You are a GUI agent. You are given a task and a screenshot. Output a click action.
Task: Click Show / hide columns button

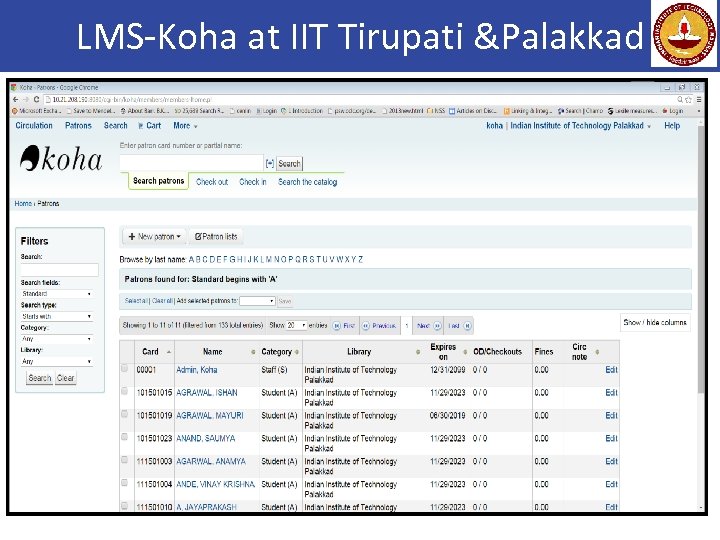click(x=655, y=322)
